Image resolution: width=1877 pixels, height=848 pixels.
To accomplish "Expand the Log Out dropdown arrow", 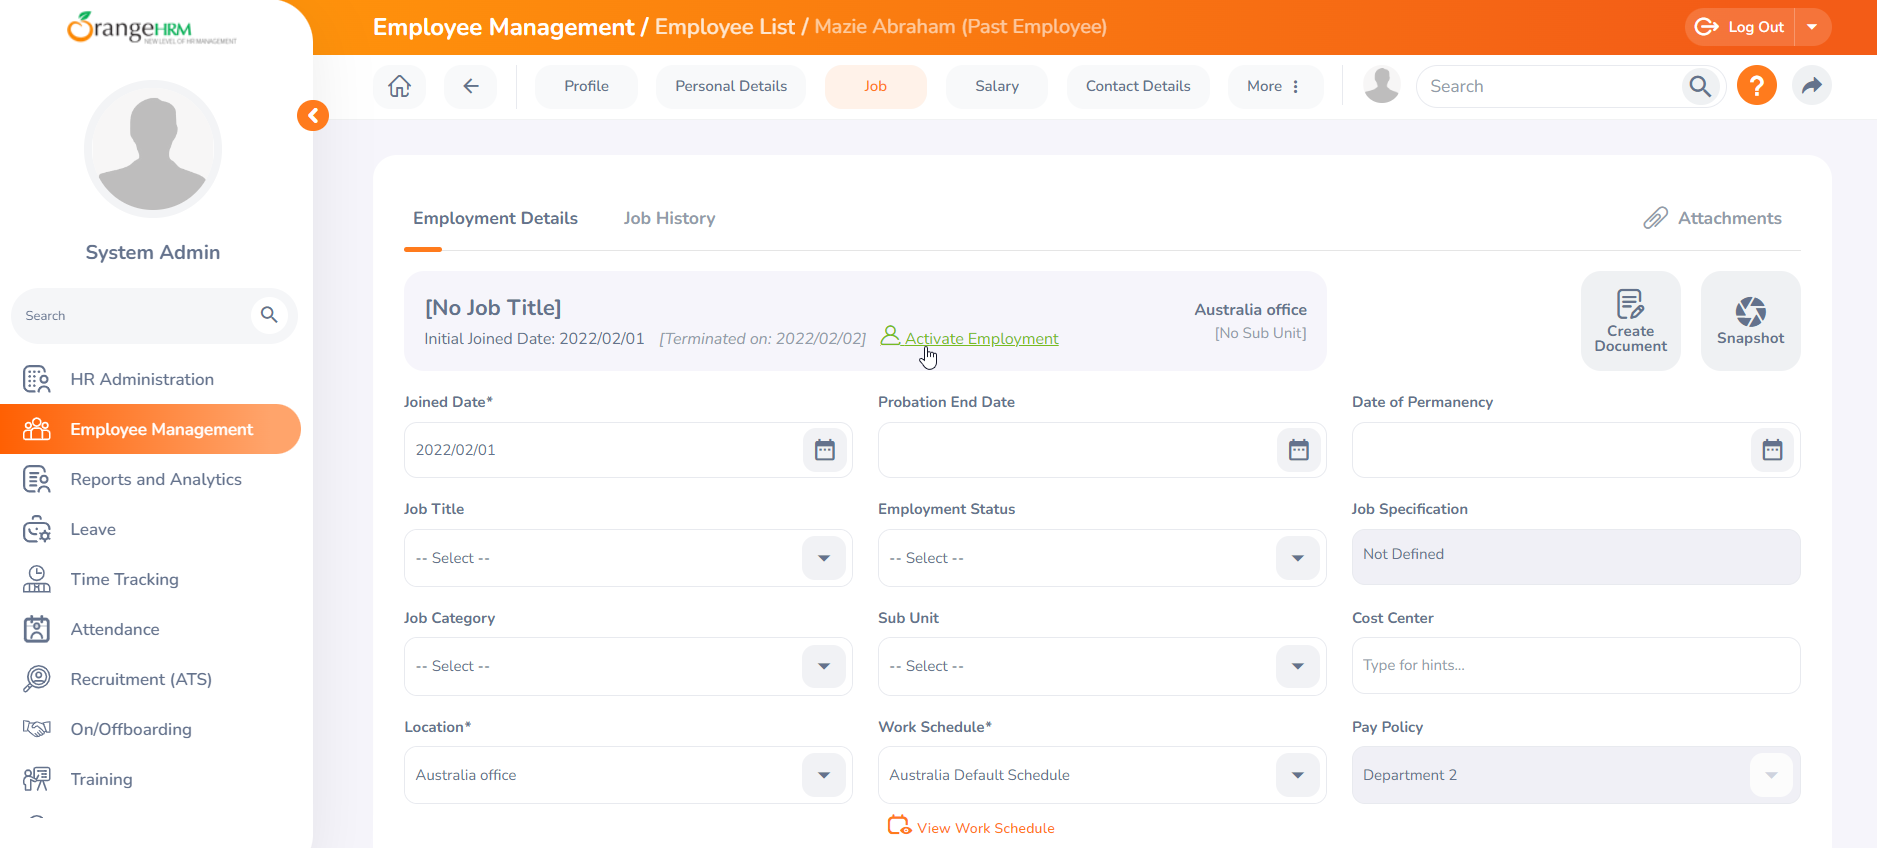I will tap(1812, 27).
